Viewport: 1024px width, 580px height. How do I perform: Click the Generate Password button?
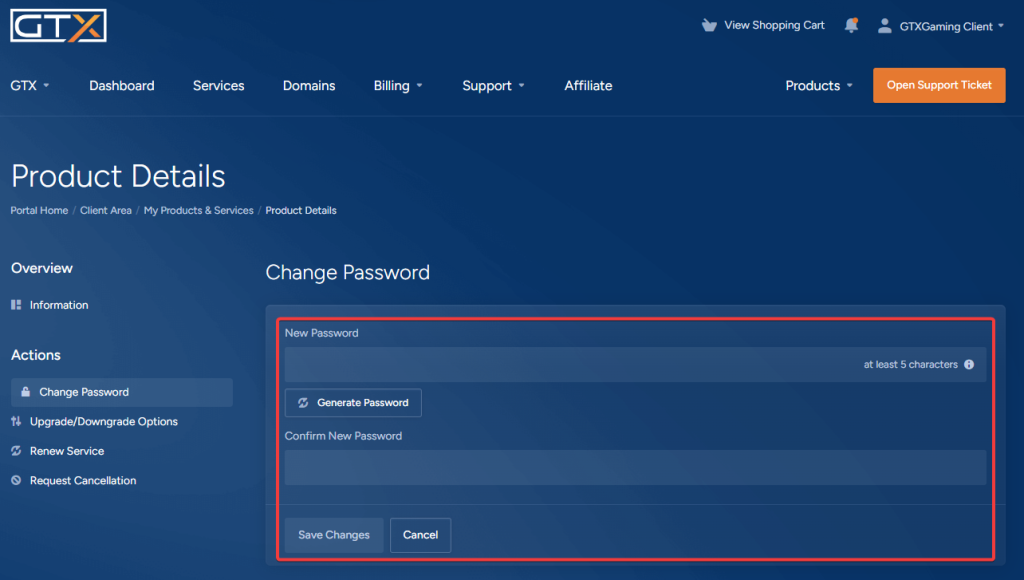[353, 402]
